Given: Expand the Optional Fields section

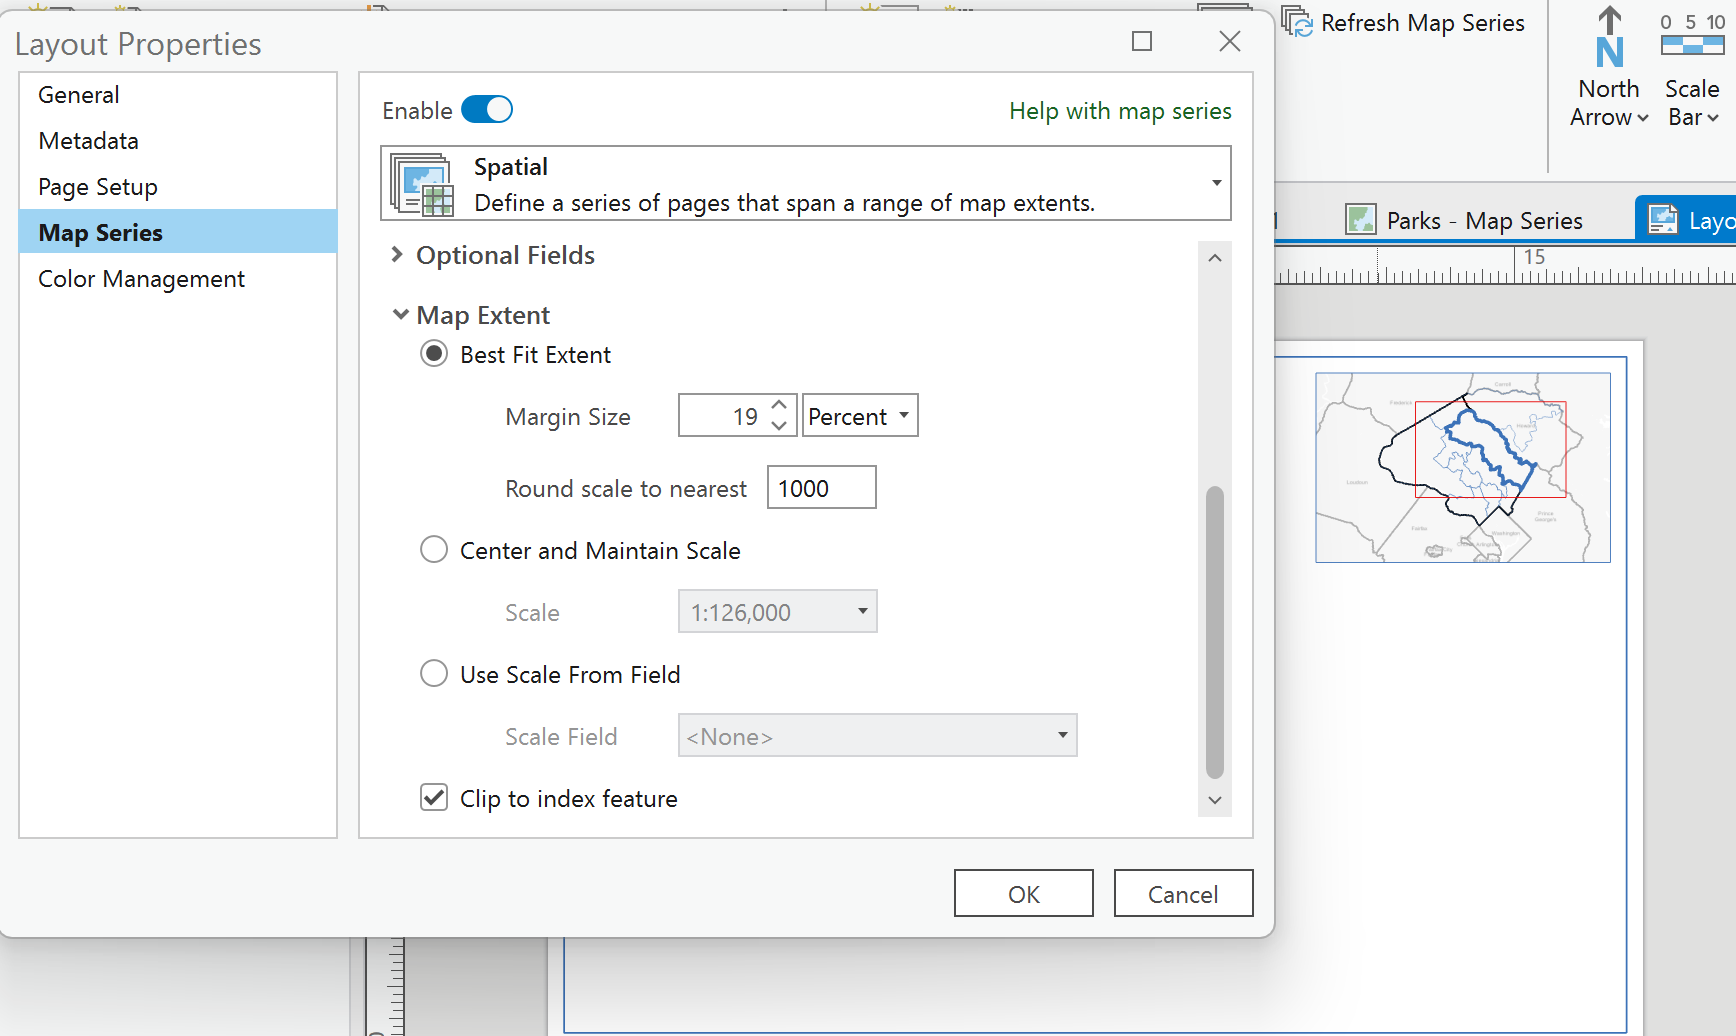Looking at the screenshot, I should (399, 255).
